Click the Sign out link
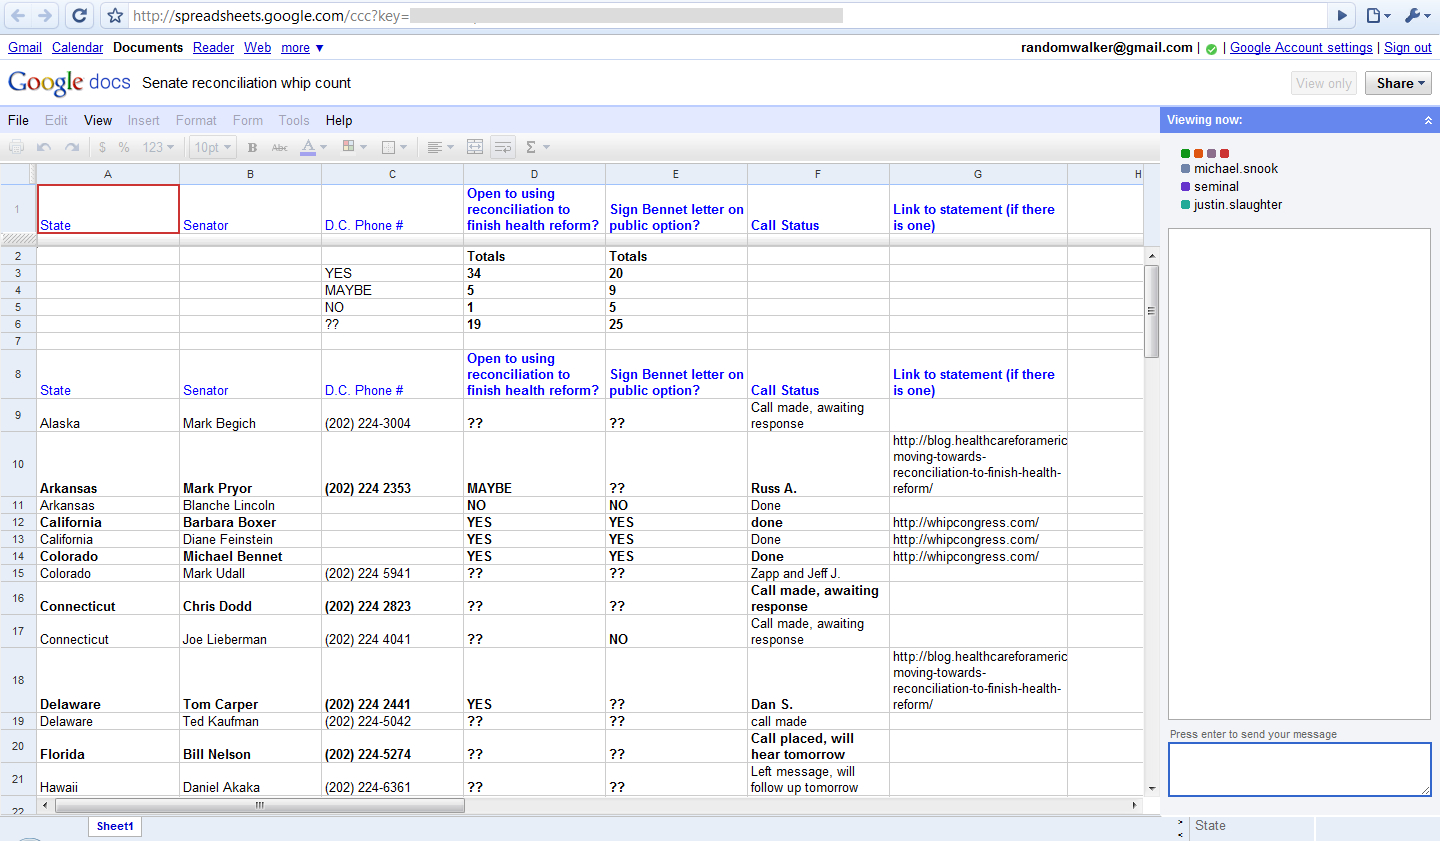Screen dimensions: 1440x841 pyautogui.click(x=1407, y=47)
